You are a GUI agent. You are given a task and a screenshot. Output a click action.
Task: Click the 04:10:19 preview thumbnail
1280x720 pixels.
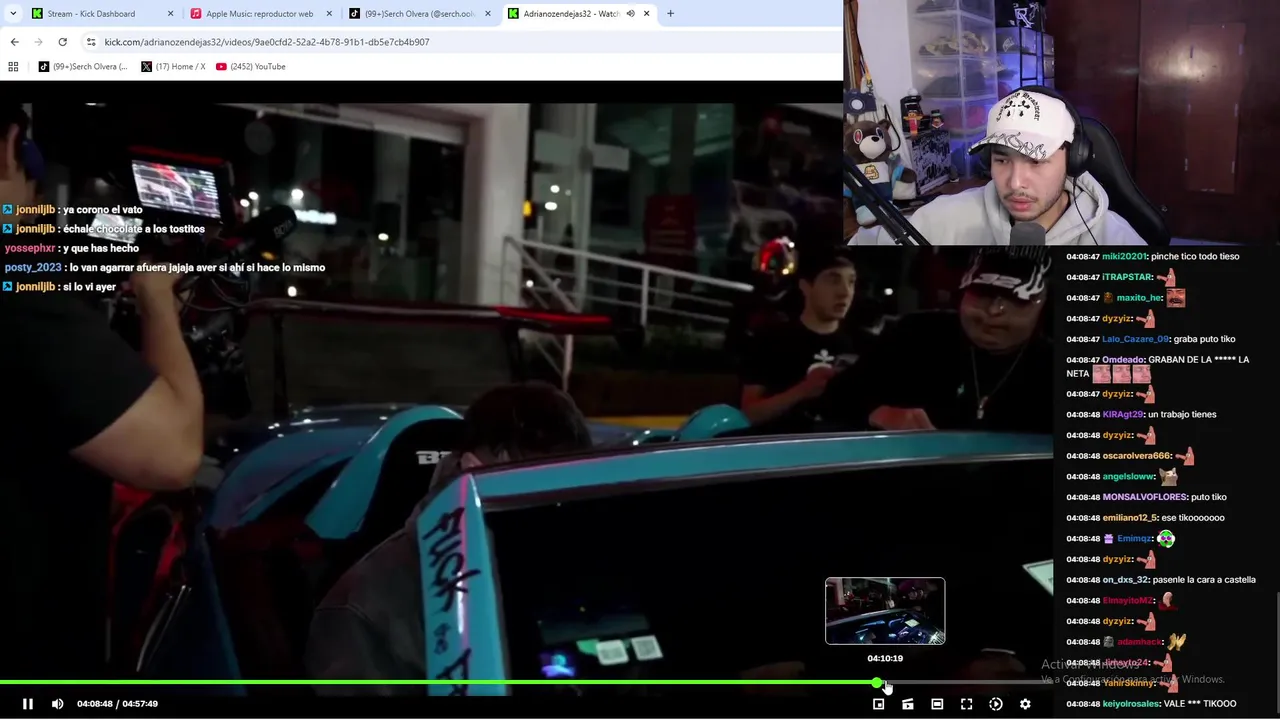click(x=885, y=611)
